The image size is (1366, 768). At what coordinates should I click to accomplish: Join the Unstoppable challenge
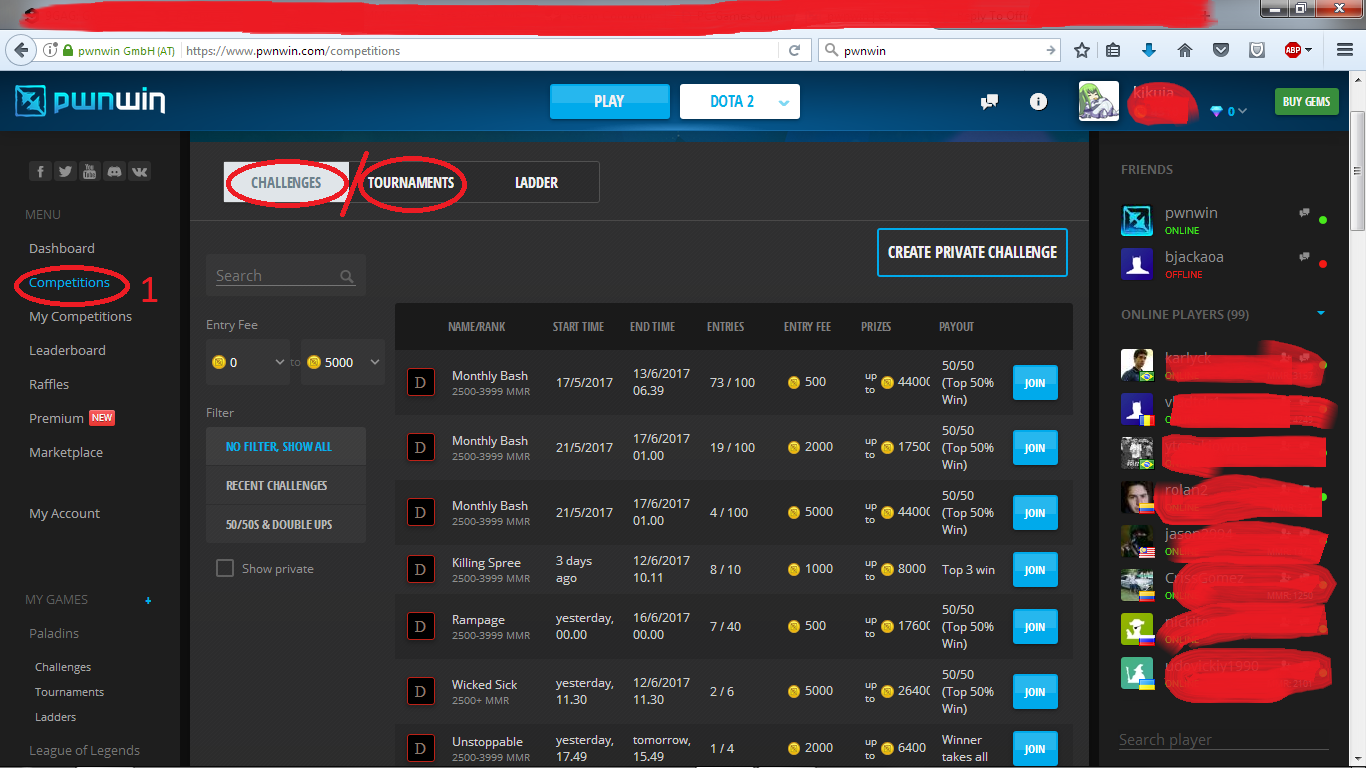click(x=1035, y=749)
